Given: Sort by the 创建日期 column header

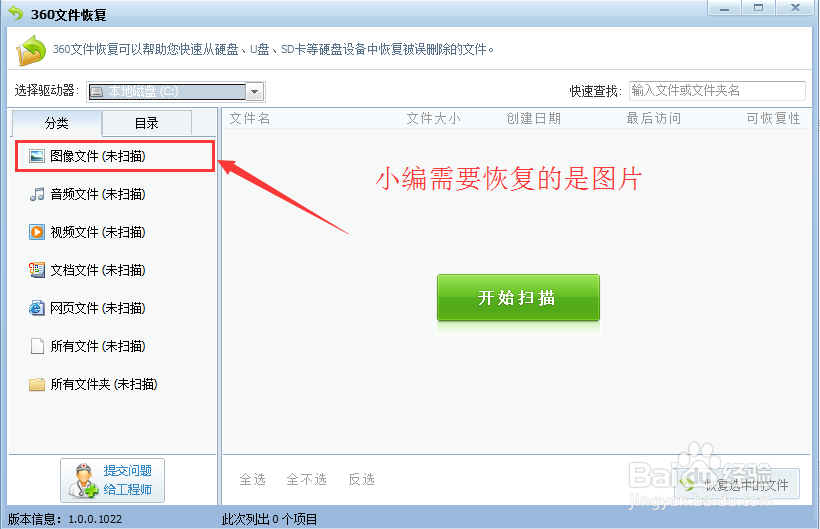Looking at the screenshot, I should (x=533, y=118).
